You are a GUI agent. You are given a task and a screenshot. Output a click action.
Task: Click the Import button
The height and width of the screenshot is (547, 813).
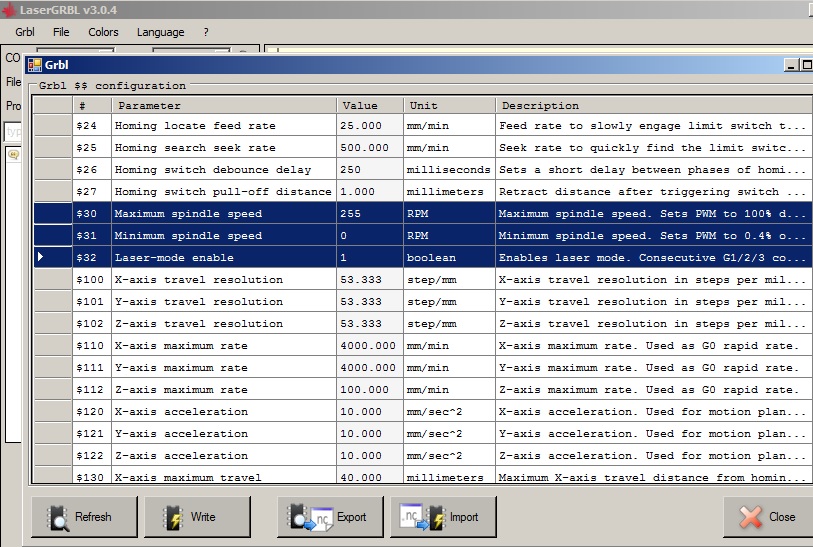443,517
